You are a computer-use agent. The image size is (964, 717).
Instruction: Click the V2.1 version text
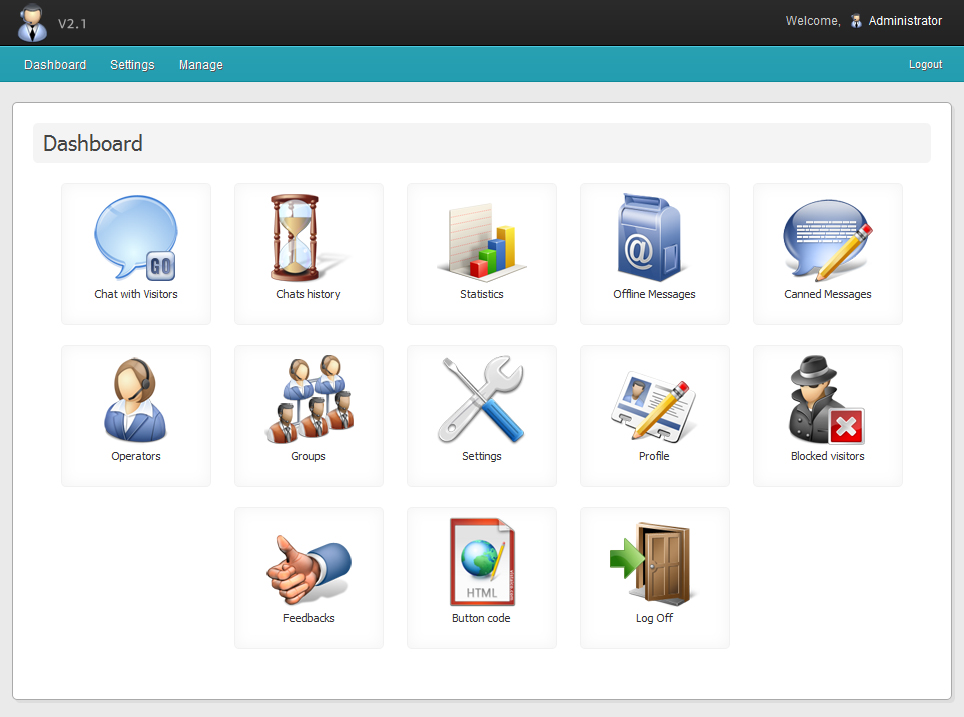pos(73,24)
